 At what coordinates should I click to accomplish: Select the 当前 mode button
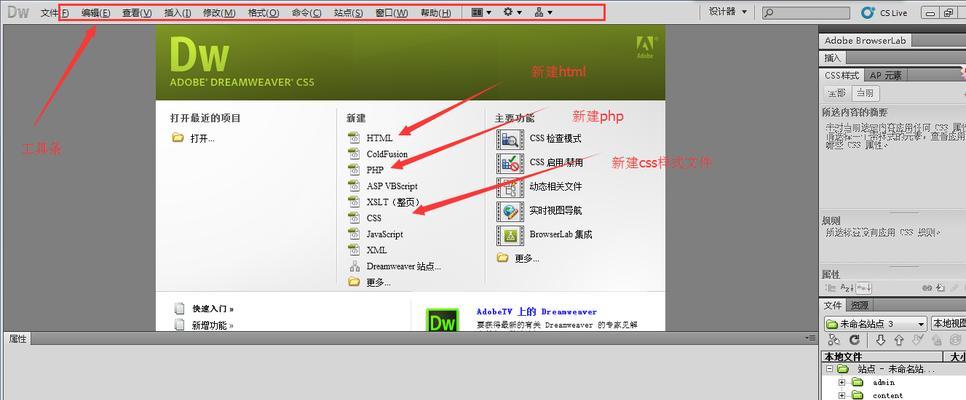pos(866,93)
